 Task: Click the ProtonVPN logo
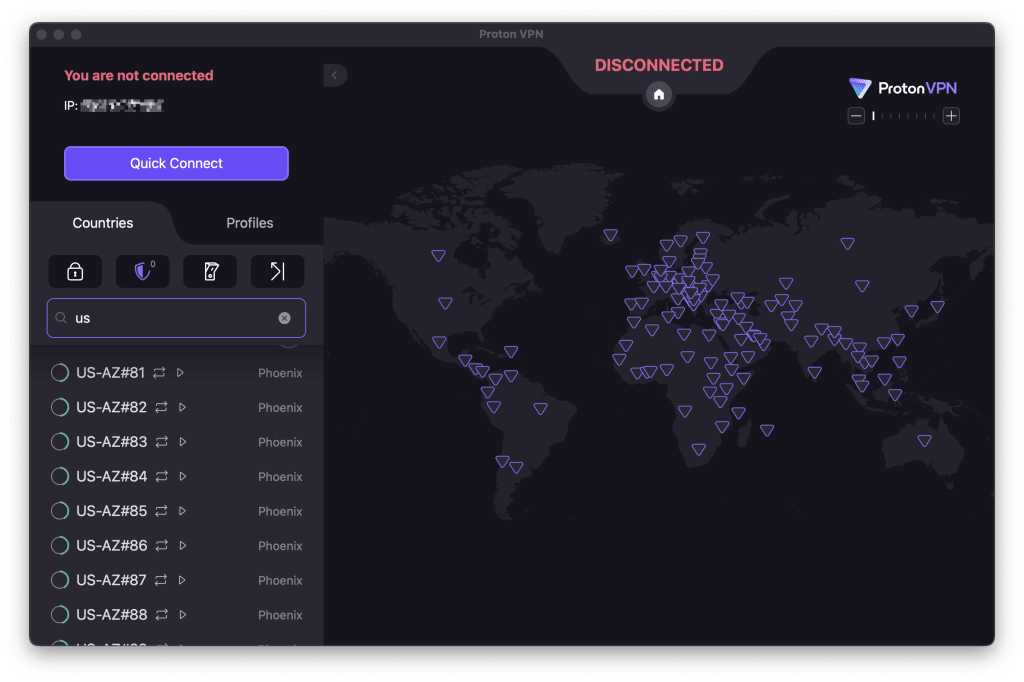pyautogui.click(x=903, y=88)
